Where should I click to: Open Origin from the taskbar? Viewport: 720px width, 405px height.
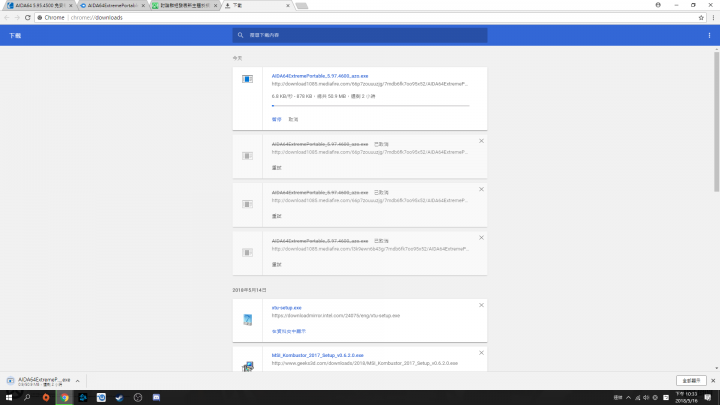(46, 398)
